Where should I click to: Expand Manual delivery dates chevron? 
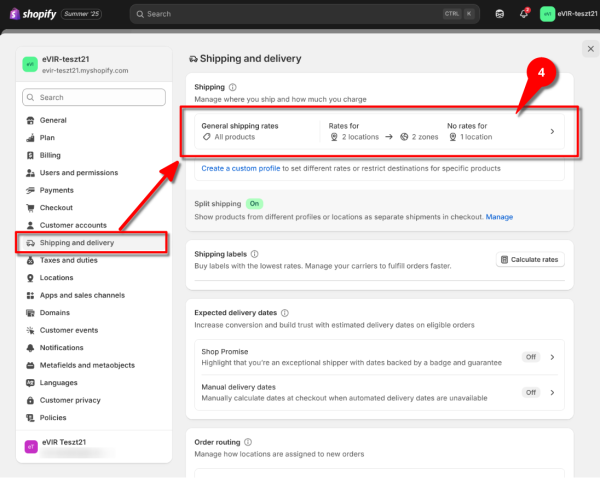553,392
